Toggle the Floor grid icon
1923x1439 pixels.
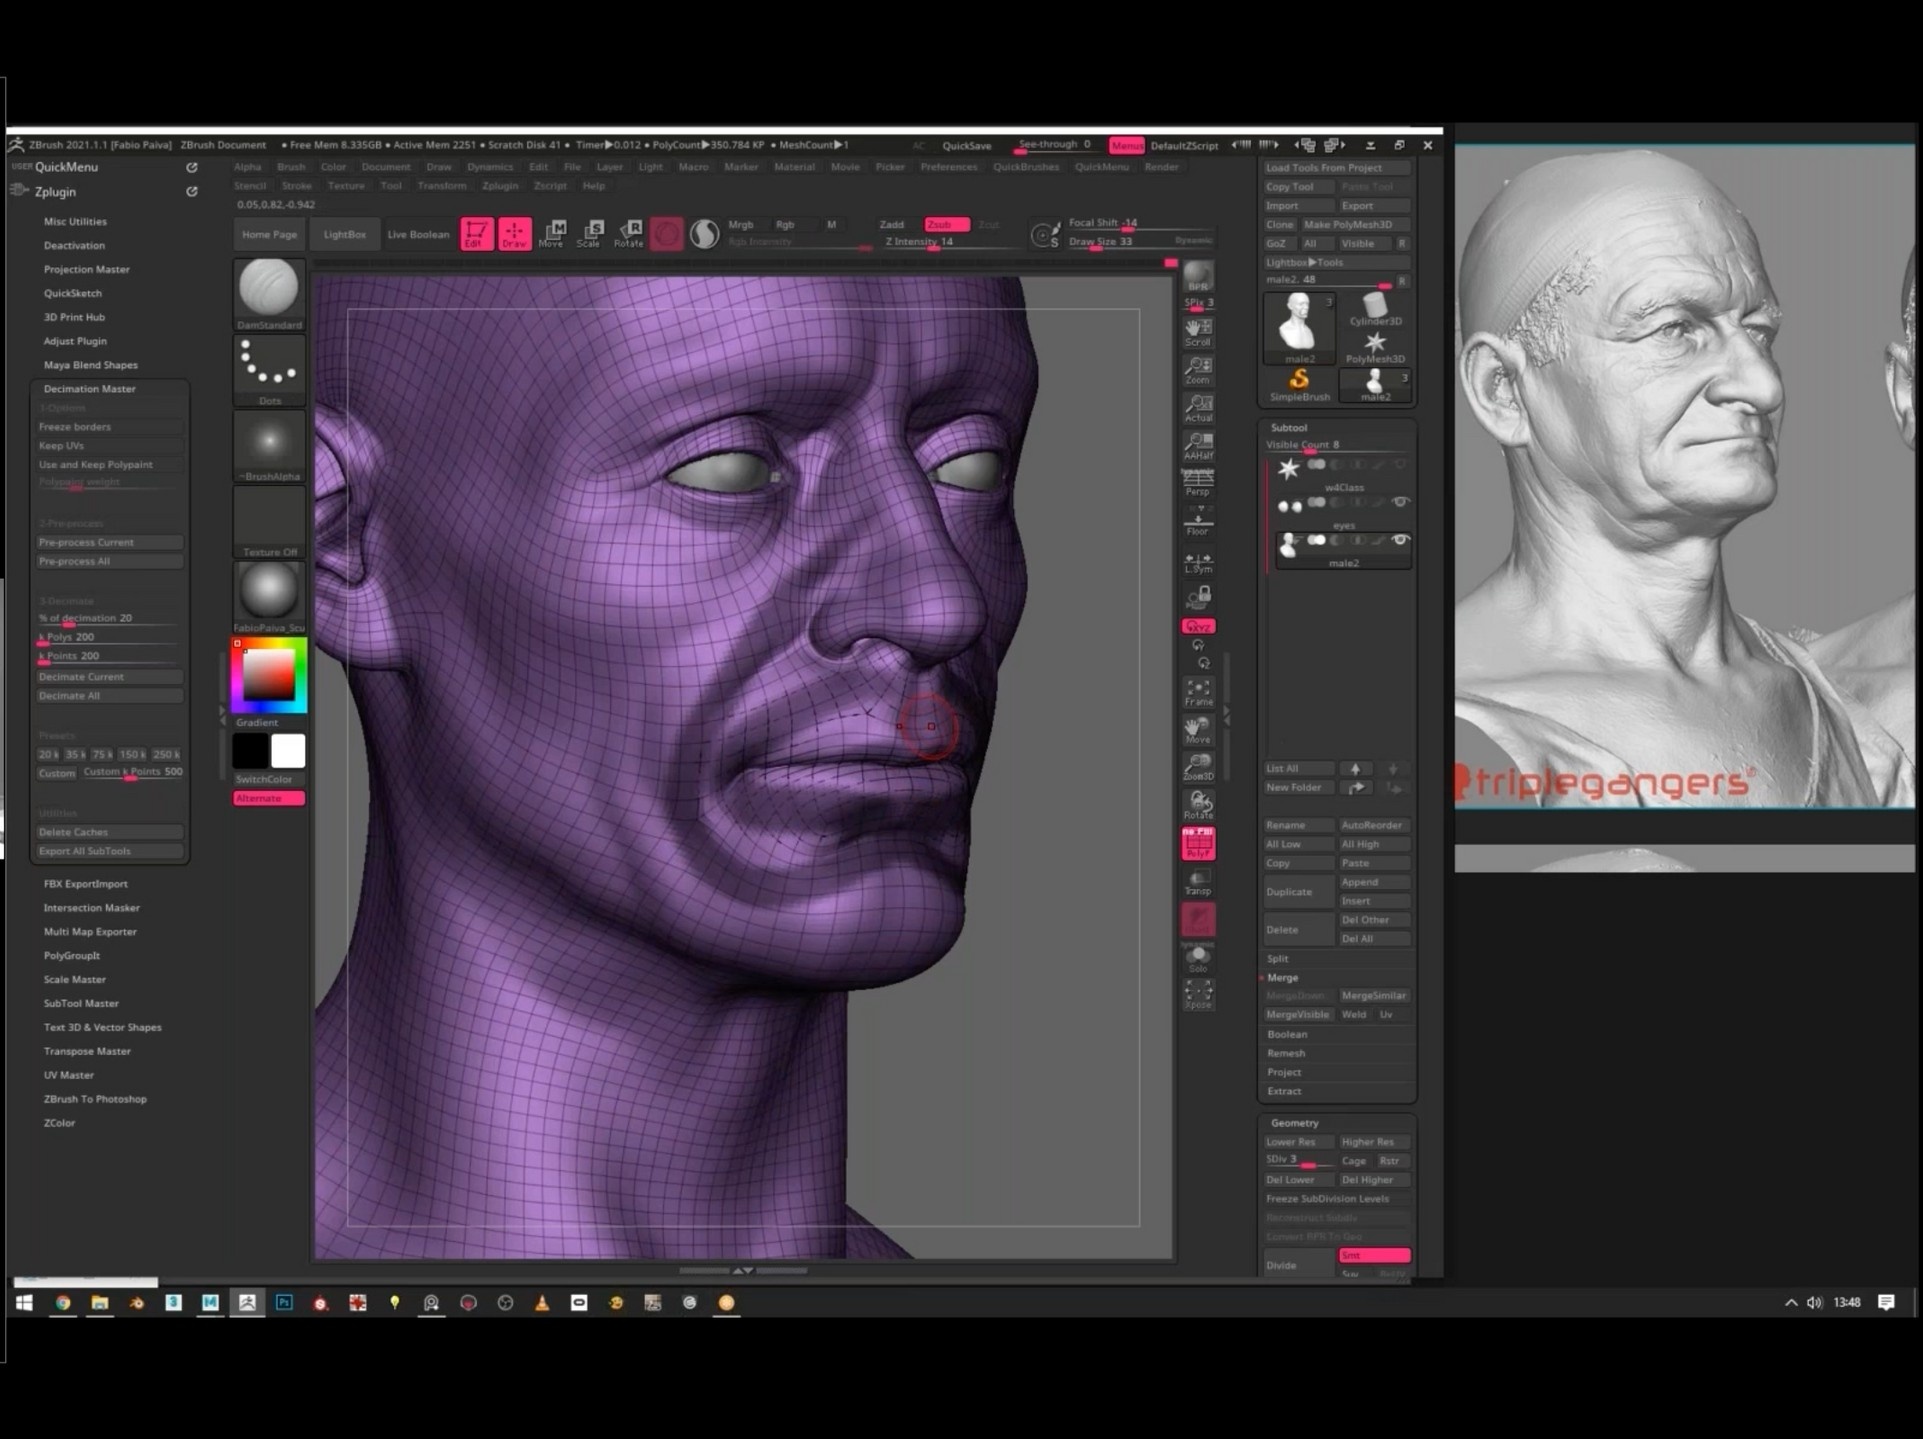1197,521
